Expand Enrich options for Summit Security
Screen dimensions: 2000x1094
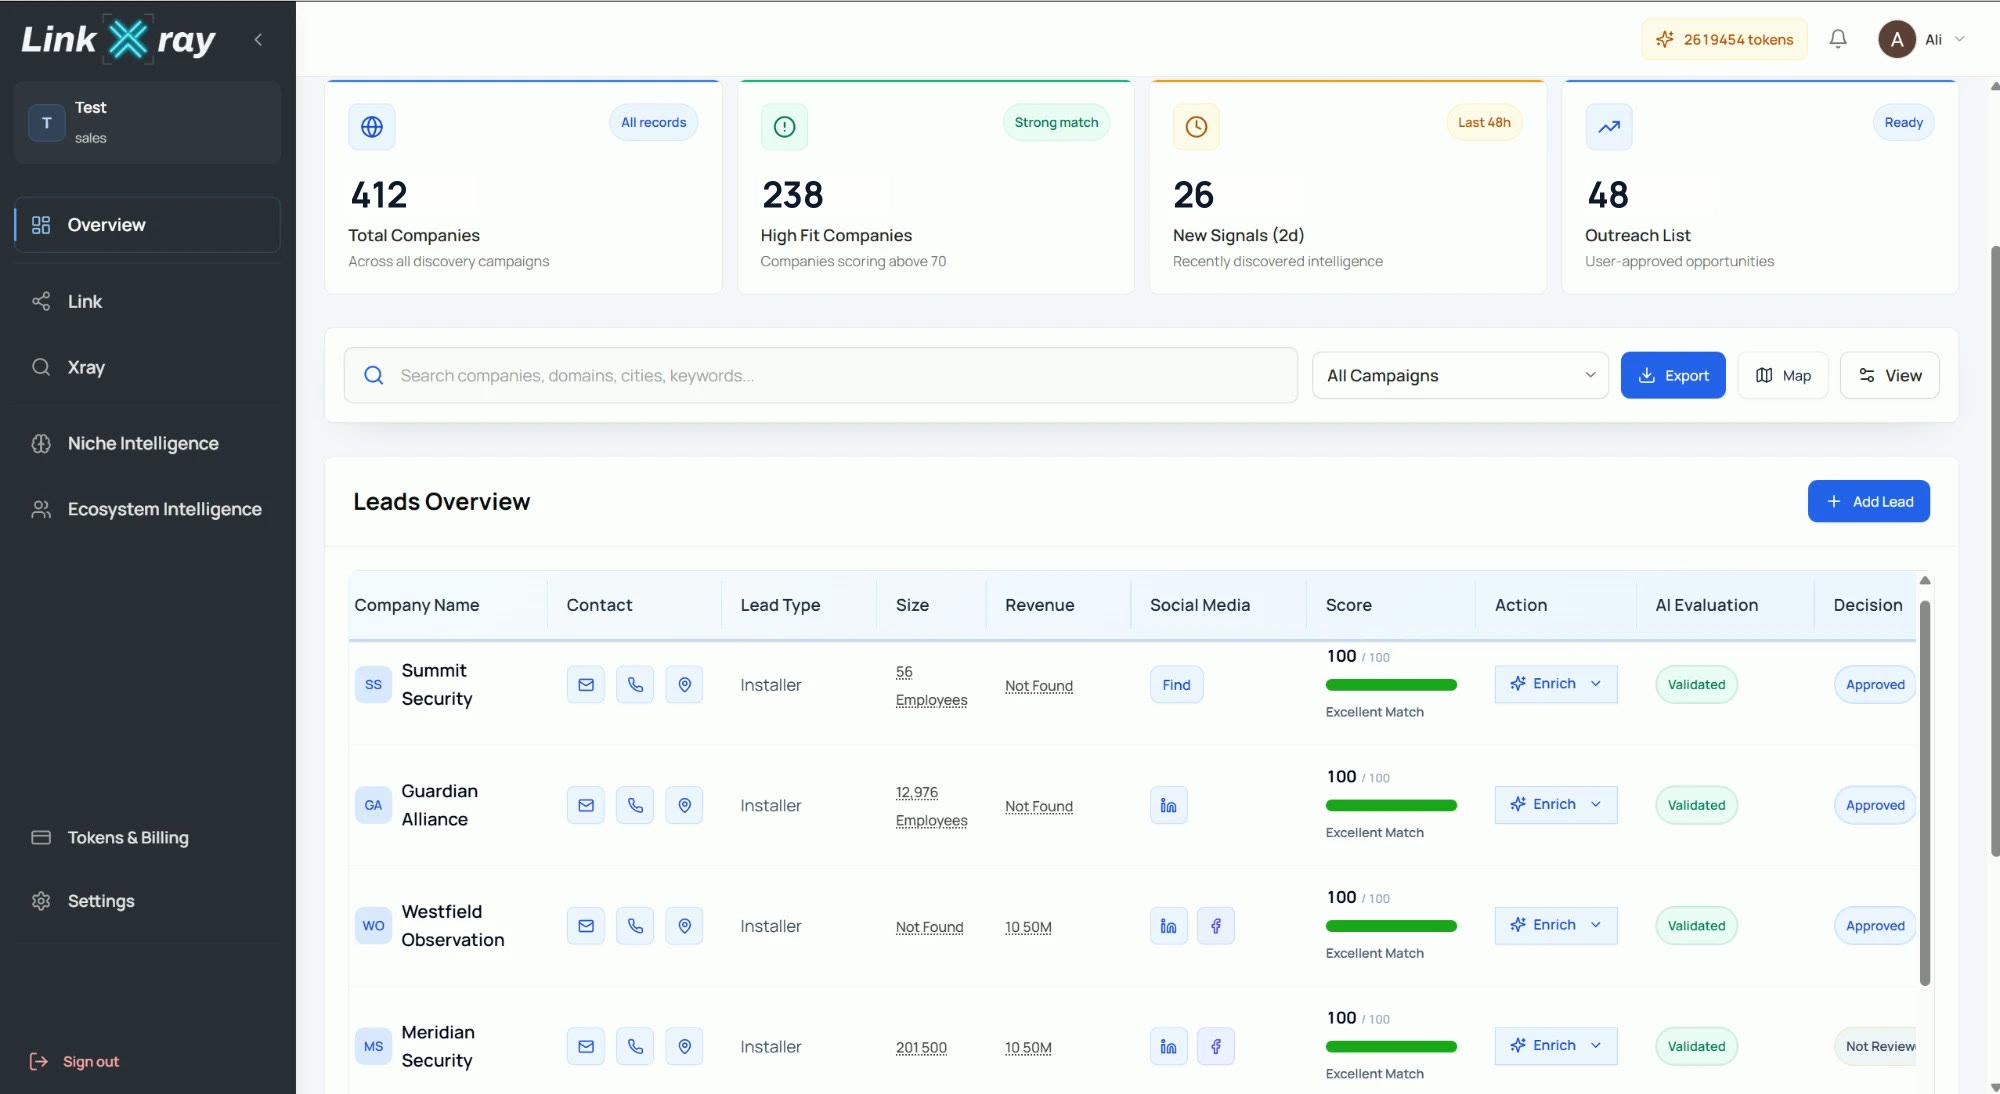[x=1596, y=684]
